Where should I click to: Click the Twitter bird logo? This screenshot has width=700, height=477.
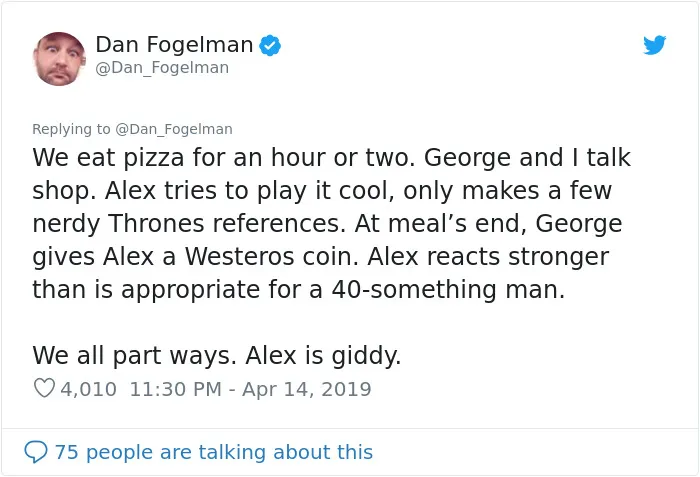point(654,45)
